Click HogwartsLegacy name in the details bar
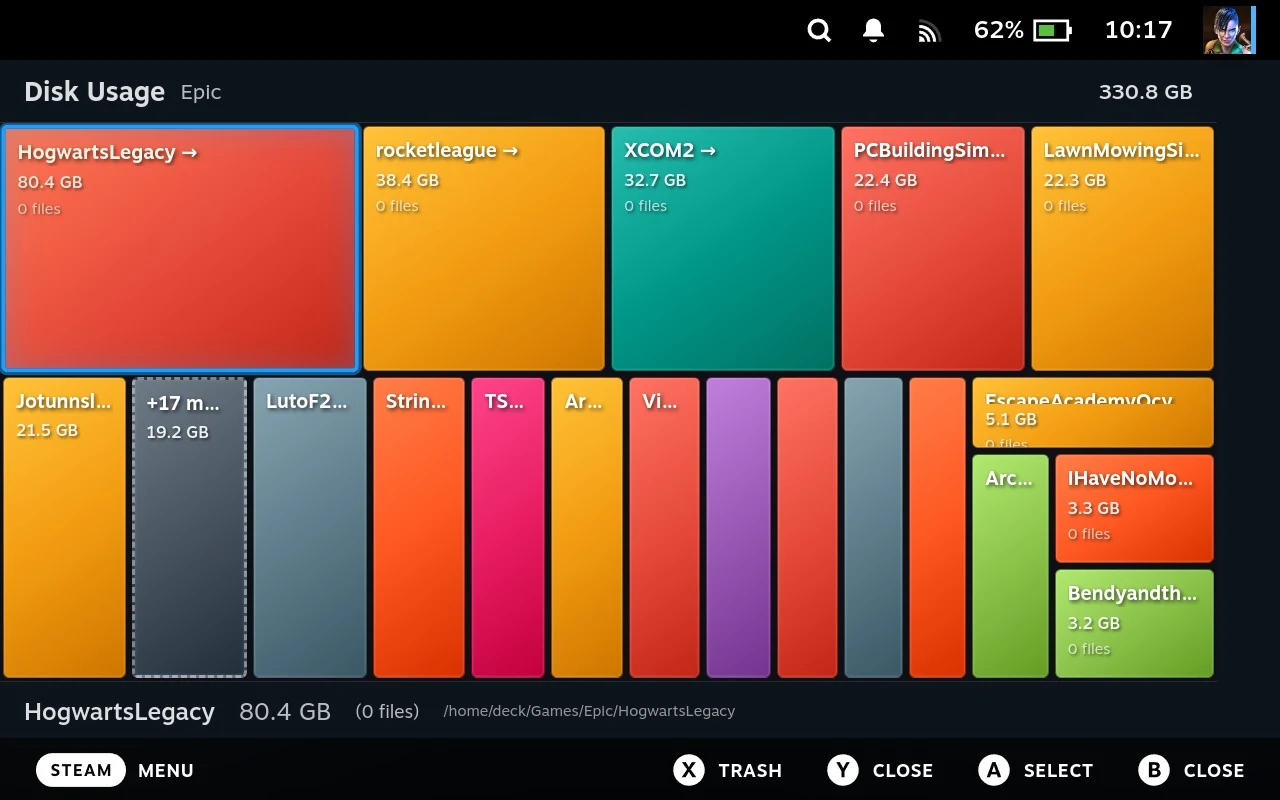The height and width of the screenshot is (800, 1280). tap(119, 712)
